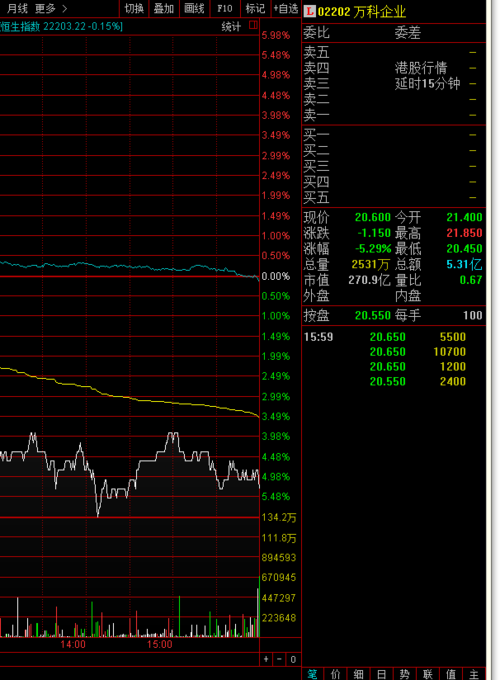Screen dimensions: 500x680
Task: Click the minus zoom icon below chart
Action: pyautogui.click(x=279, y=660)
